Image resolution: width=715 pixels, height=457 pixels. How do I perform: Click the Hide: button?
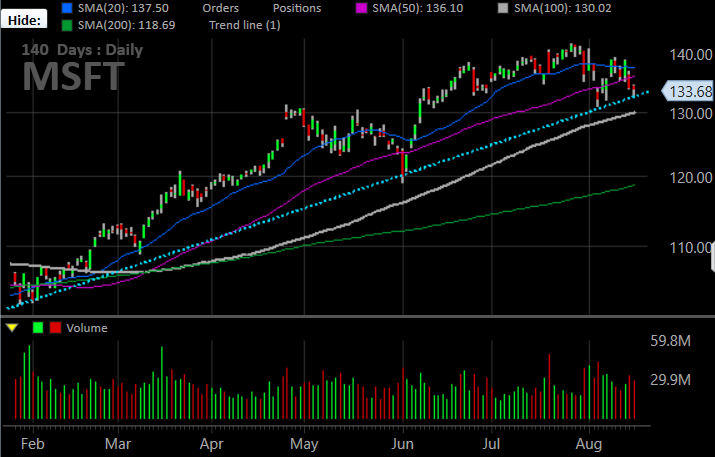tap(24, 21)
